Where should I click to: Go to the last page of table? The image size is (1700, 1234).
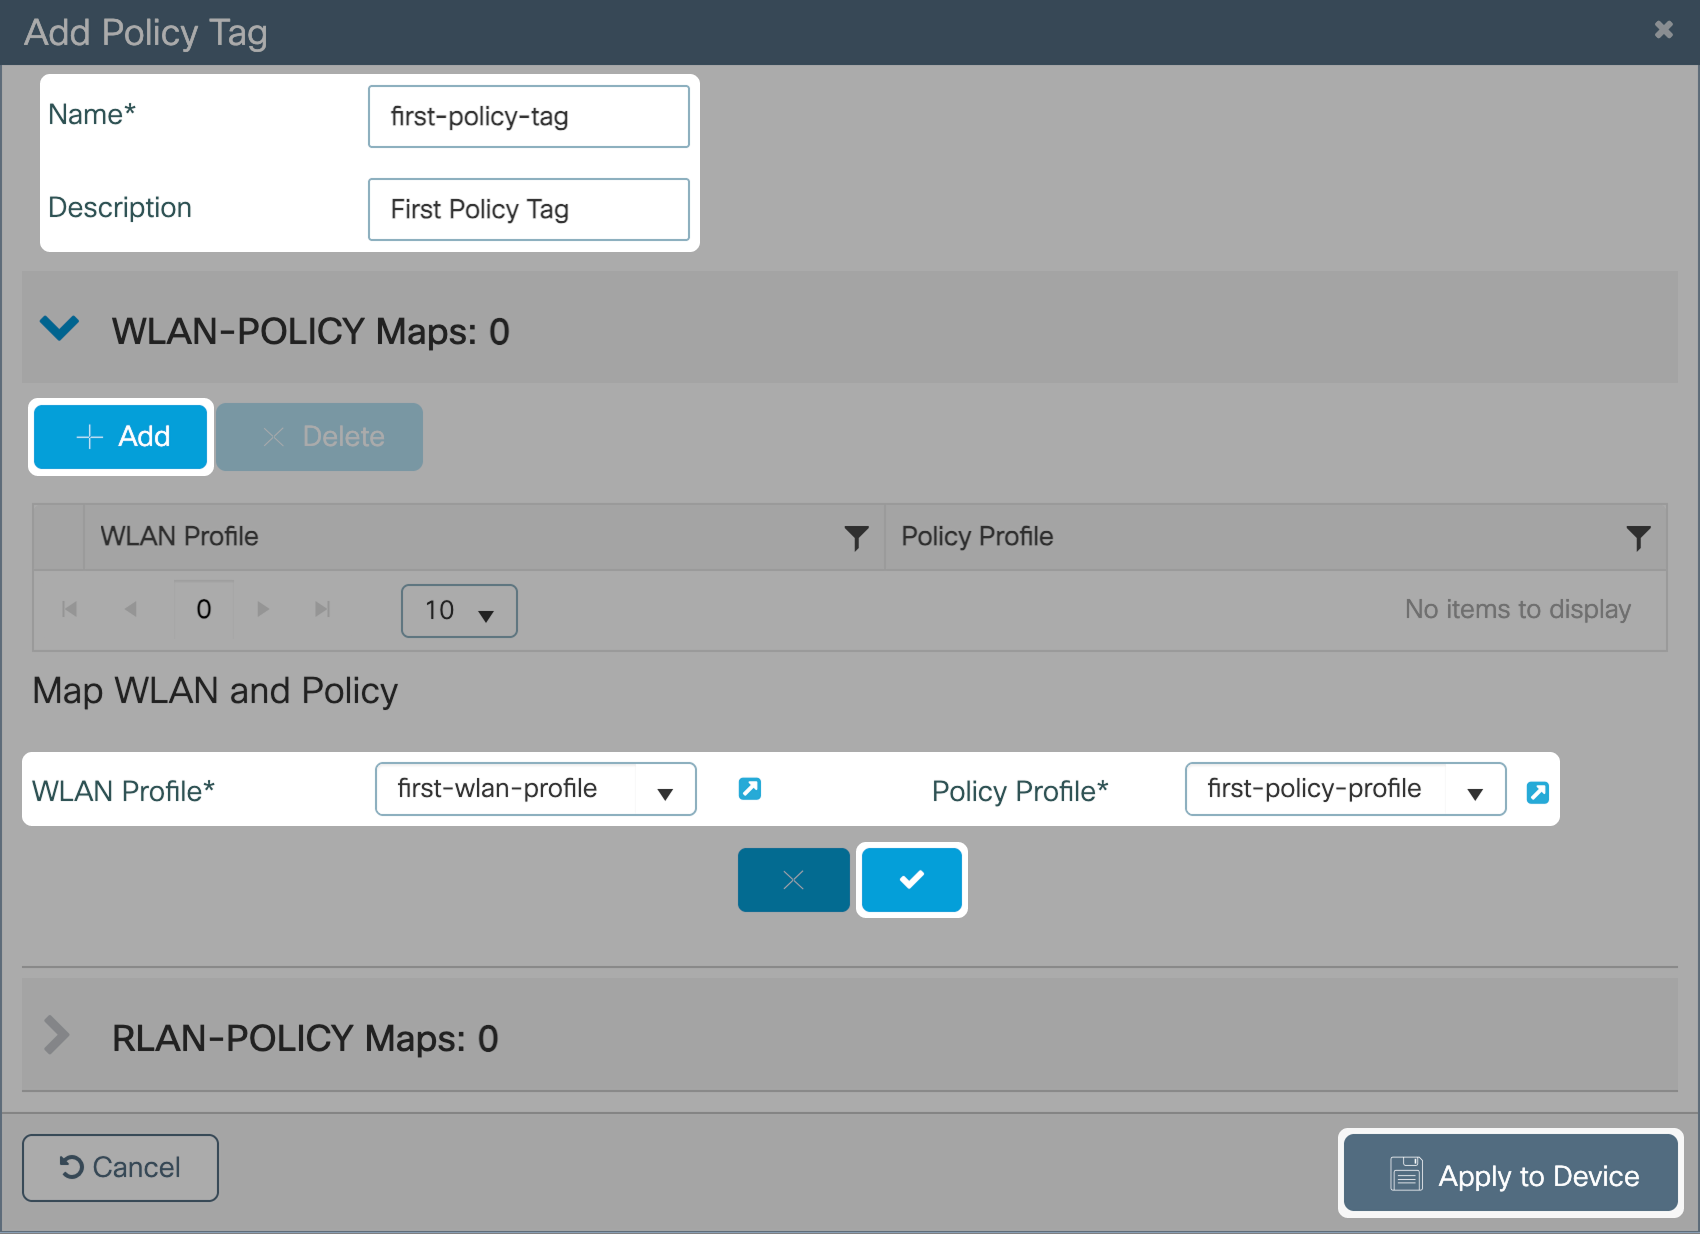click(322, 609)
